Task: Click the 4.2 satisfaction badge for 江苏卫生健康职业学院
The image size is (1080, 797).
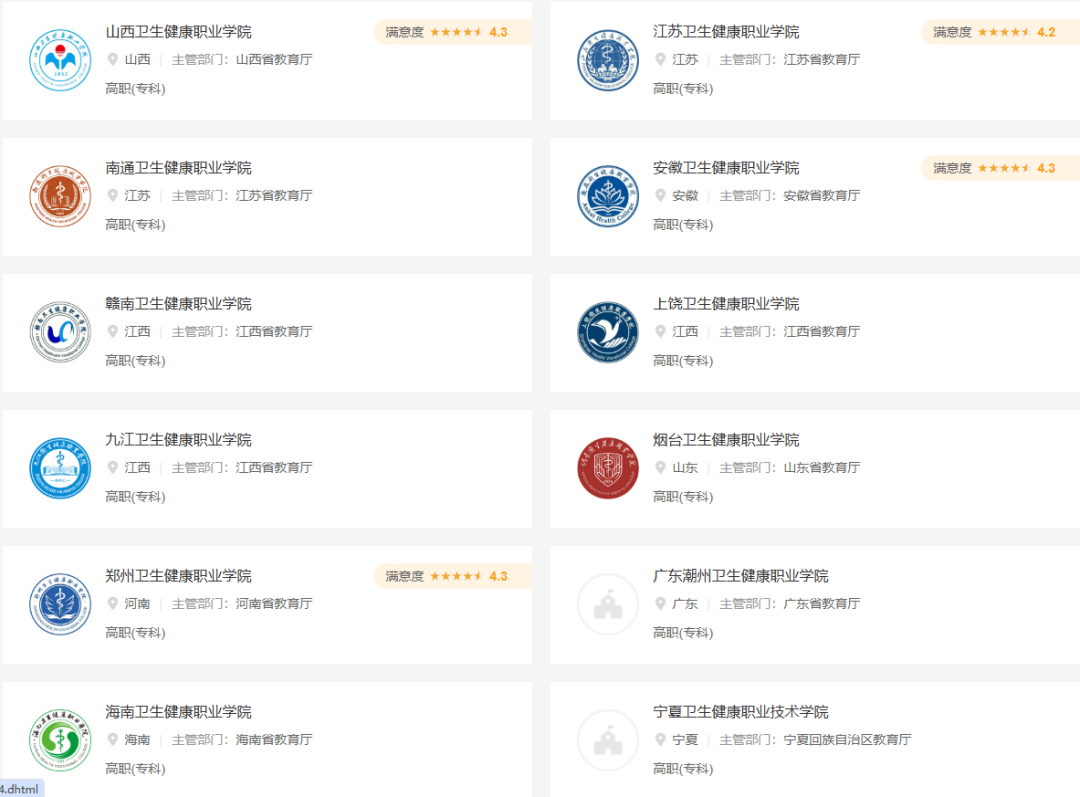Action: click(x=1000, y=32)
